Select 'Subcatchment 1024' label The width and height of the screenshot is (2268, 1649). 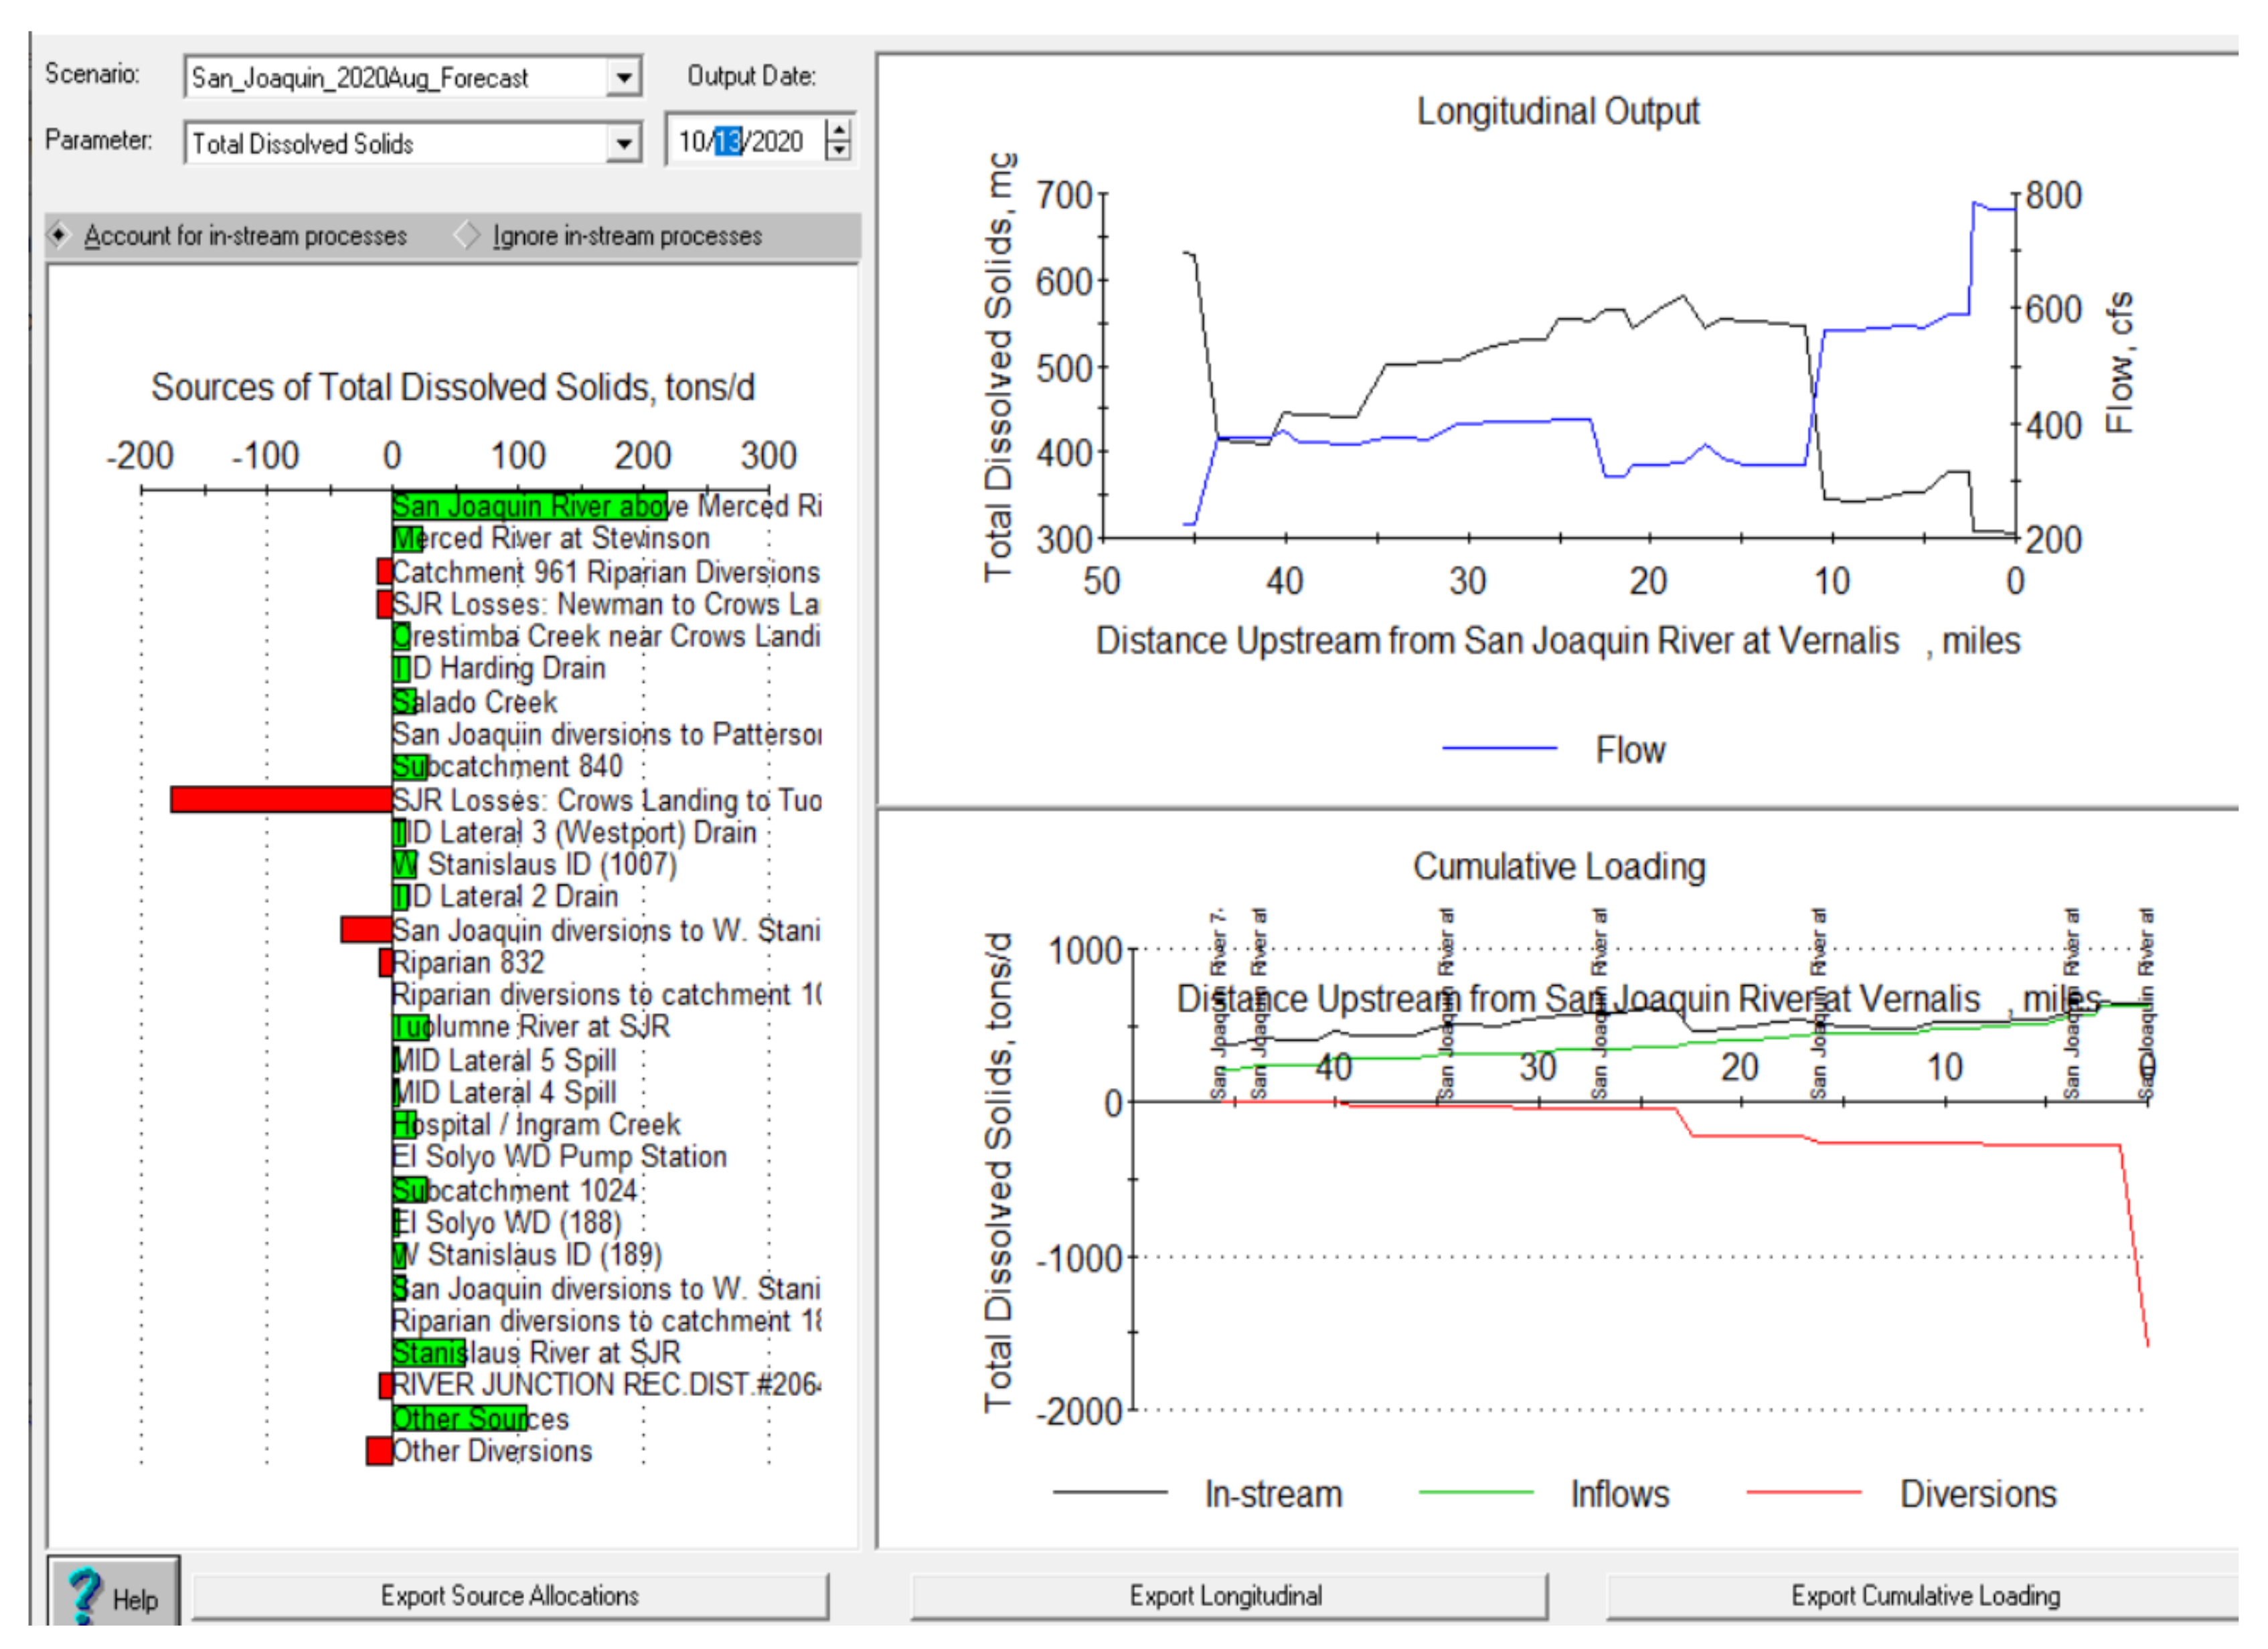(x=515, y=1191)
